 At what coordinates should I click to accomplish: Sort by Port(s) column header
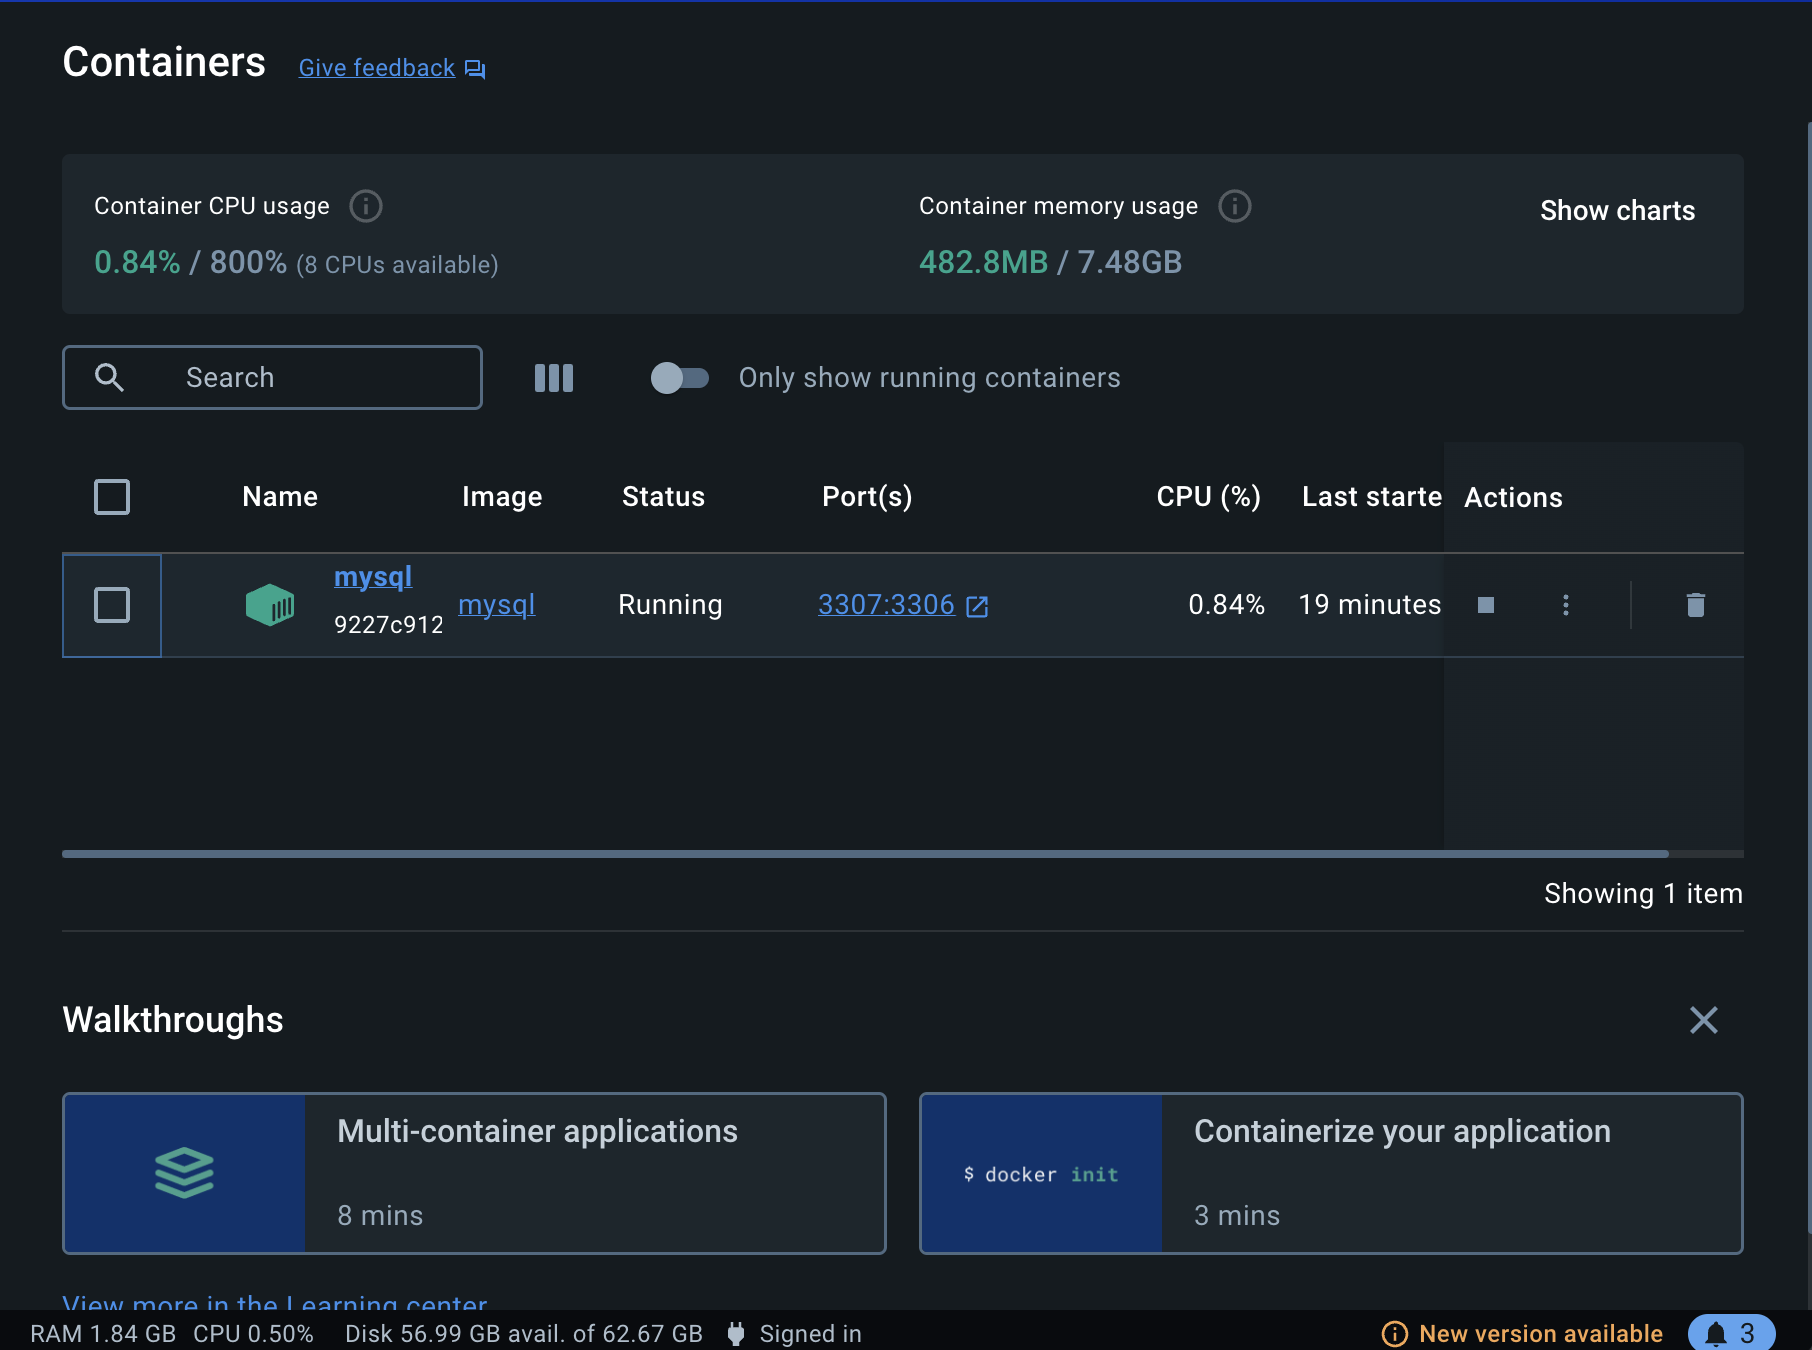pyautogui.click(x=867, y=497)
